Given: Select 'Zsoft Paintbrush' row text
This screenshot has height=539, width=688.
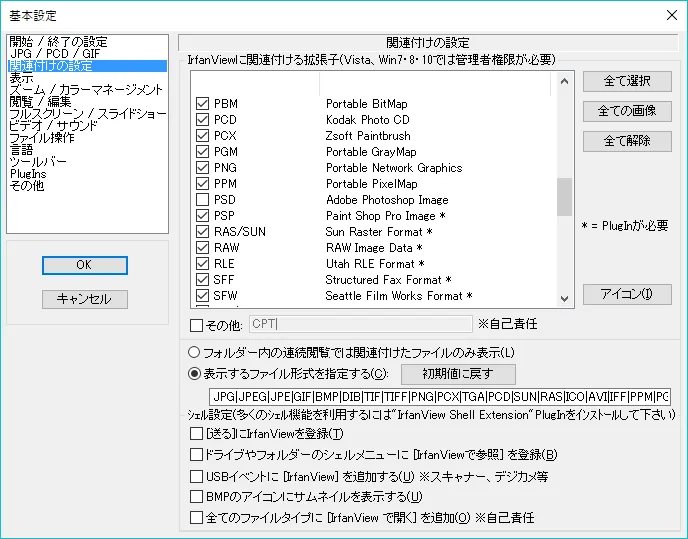Looking at the screenshot, I should coord(368,136).
